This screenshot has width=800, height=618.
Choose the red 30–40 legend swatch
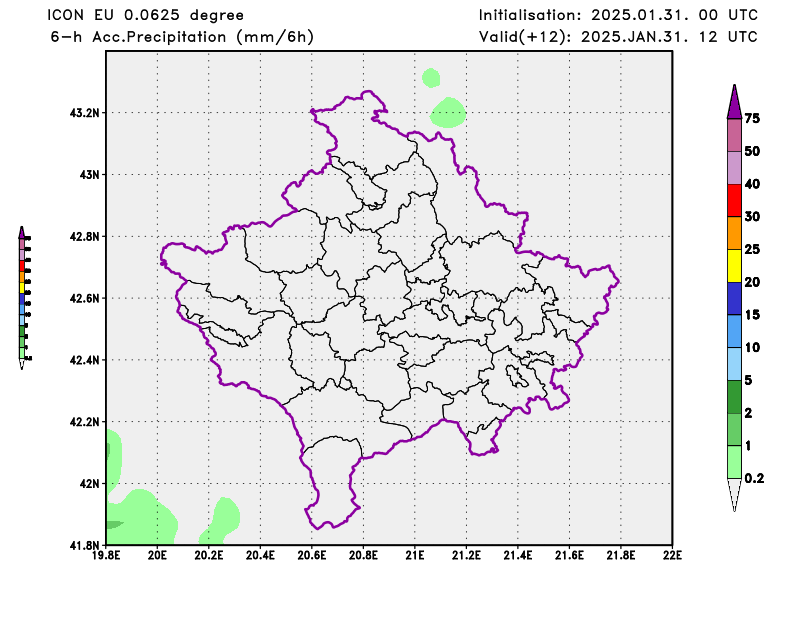tap(734, 201)
